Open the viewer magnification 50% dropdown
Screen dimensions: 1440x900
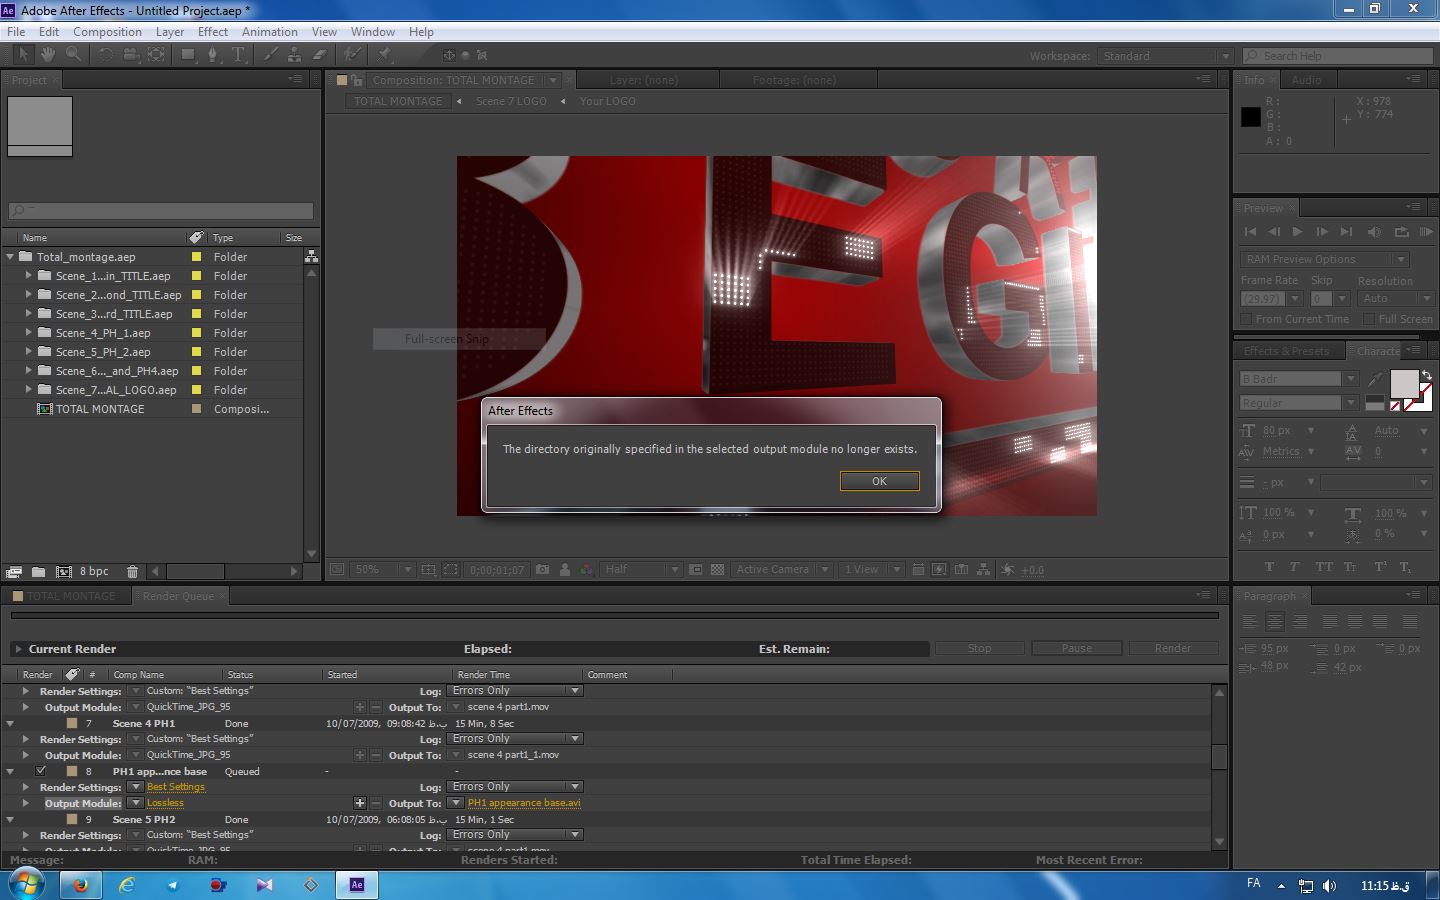pyautogui.click(x=381, y=570)
